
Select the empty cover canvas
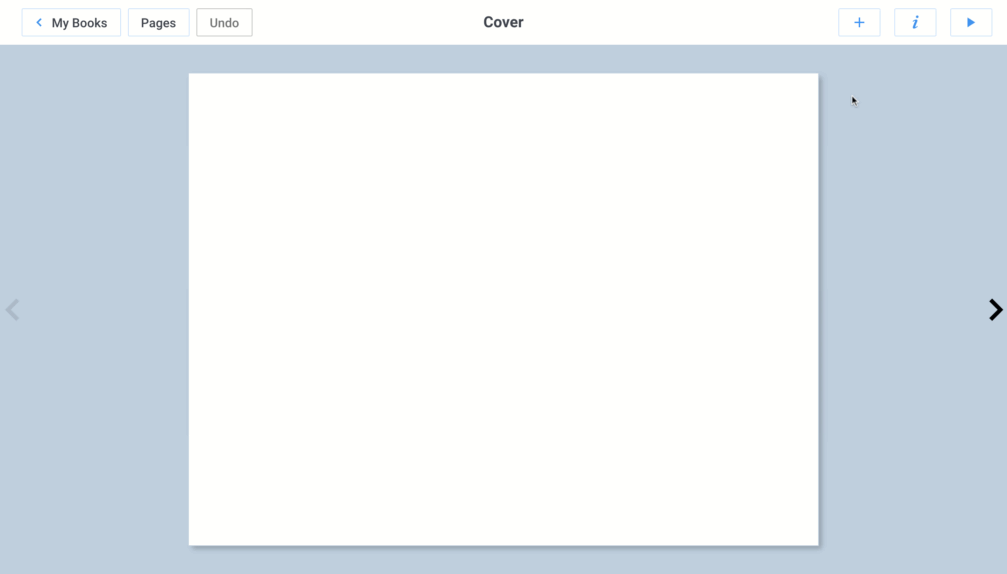click(x=503, y=309)
